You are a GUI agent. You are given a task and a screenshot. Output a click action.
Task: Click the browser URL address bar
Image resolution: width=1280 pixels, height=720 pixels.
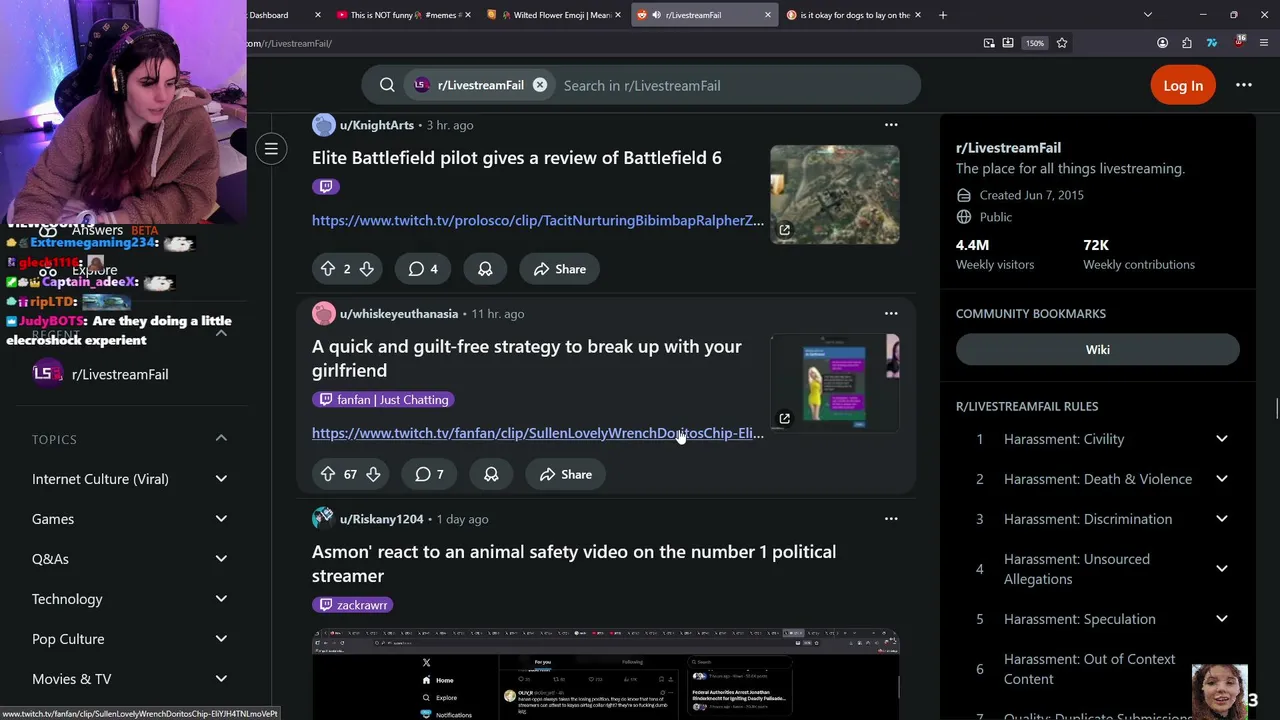610,43
